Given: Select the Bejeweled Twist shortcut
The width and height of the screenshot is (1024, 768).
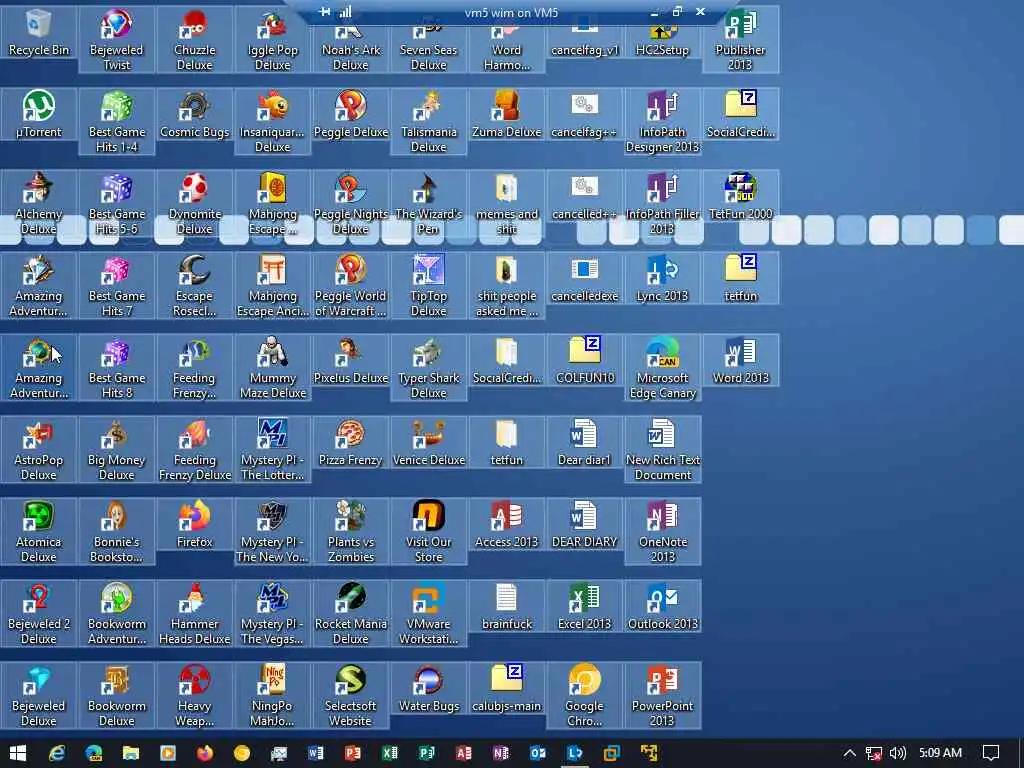Looking at the screenshot, I should point(117,39).
